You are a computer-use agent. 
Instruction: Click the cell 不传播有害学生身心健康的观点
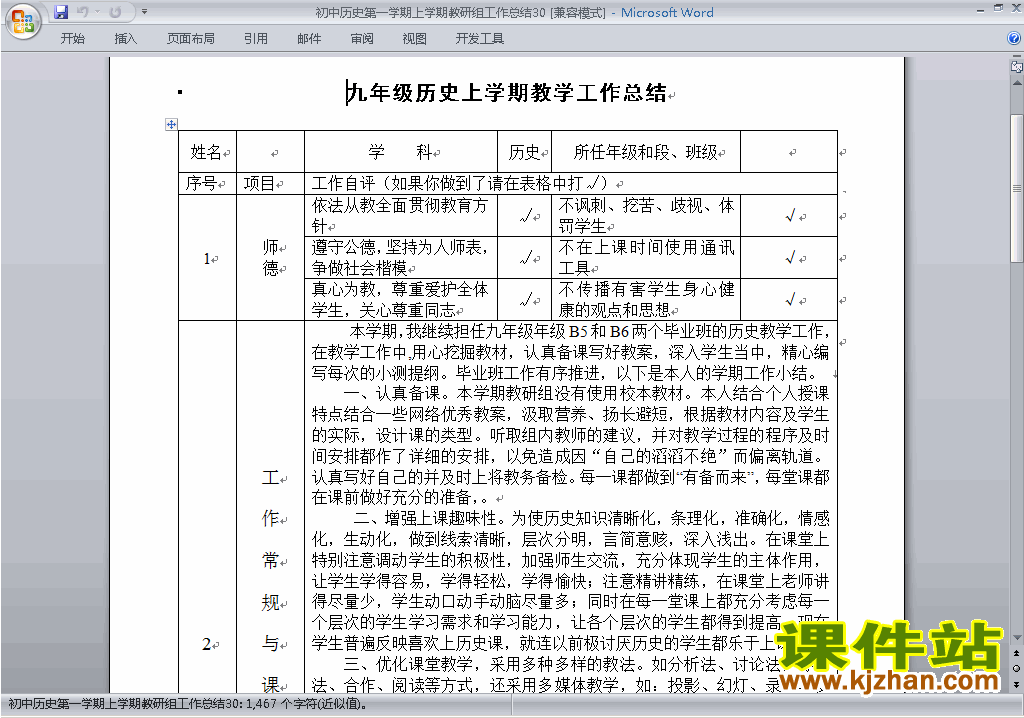tap(646, 299)
